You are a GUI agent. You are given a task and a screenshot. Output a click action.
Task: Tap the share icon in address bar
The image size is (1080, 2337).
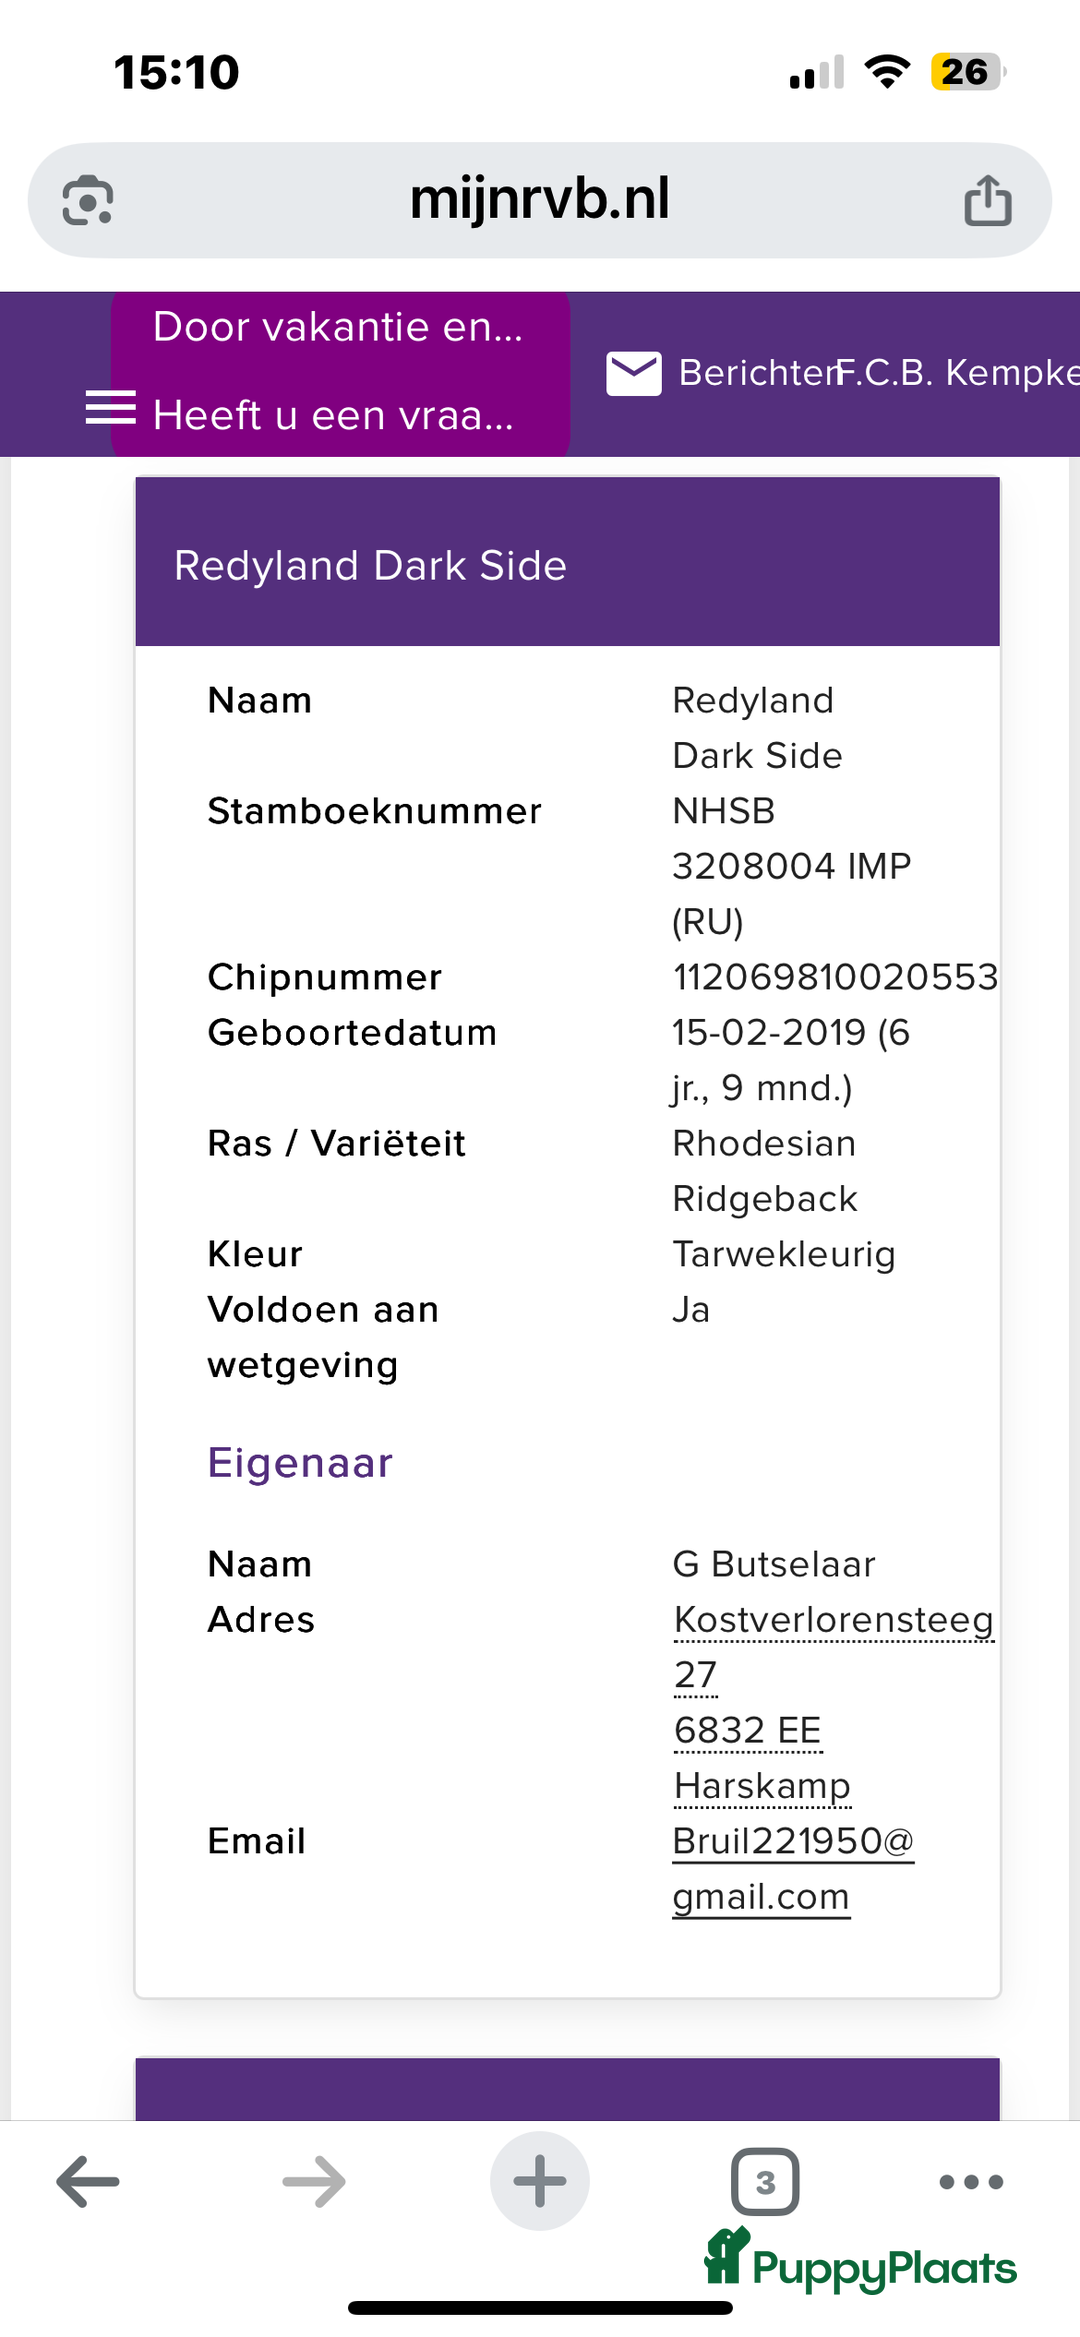(987, 200)
